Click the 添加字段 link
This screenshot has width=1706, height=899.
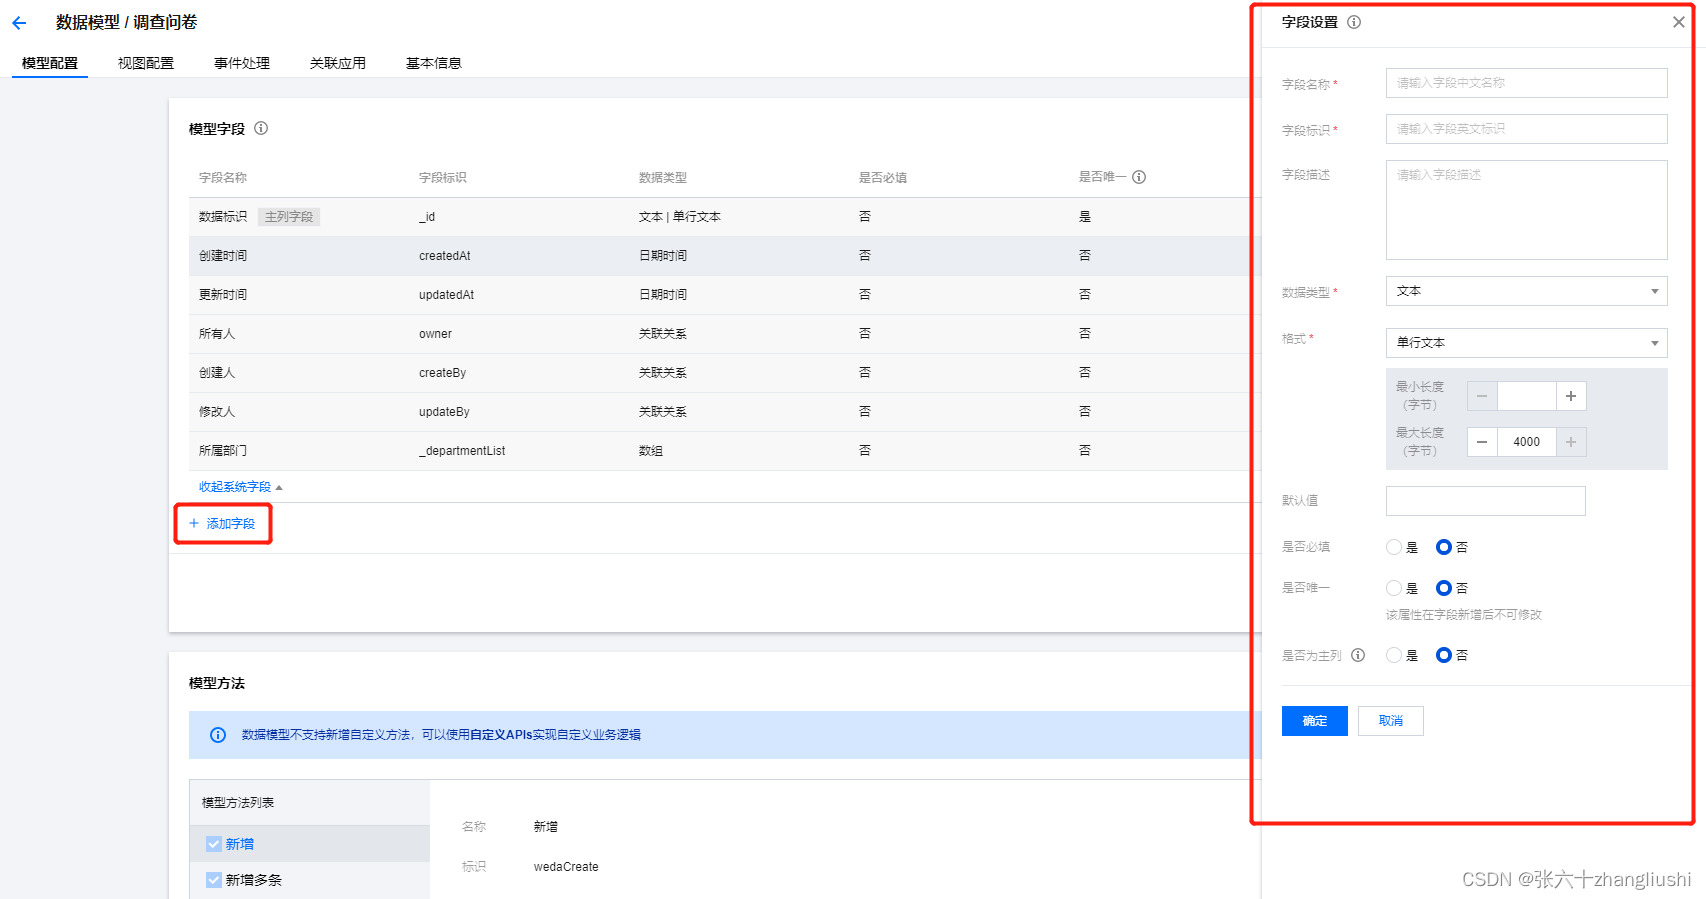222,524
